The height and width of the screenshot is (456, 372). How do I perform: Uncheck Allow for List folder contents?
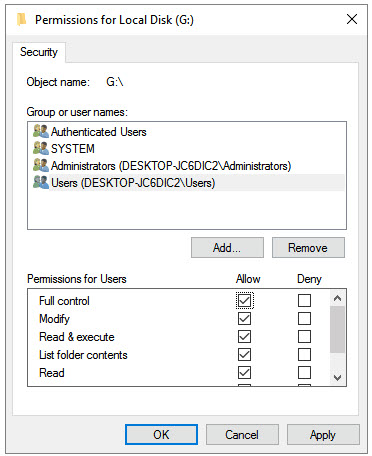pos(244,355)
